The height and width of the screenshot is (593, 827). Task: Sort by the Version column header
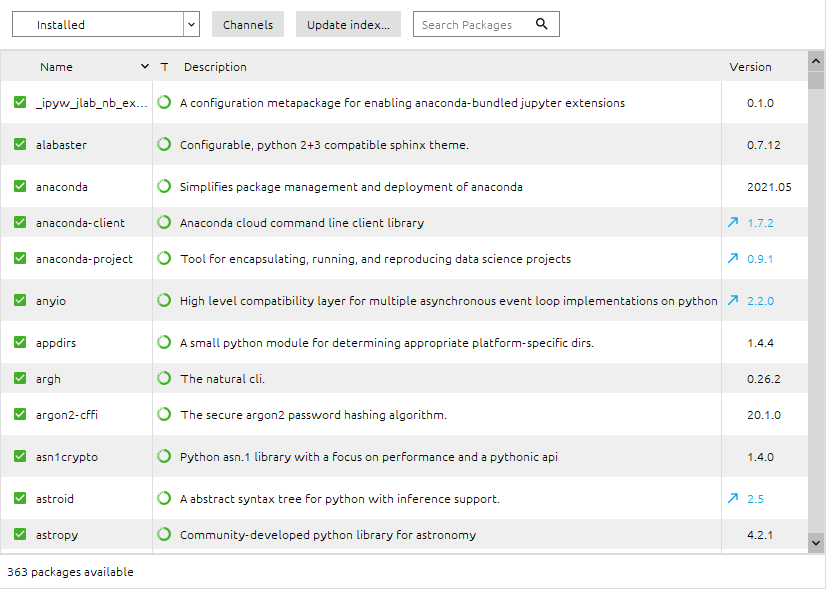750,67
